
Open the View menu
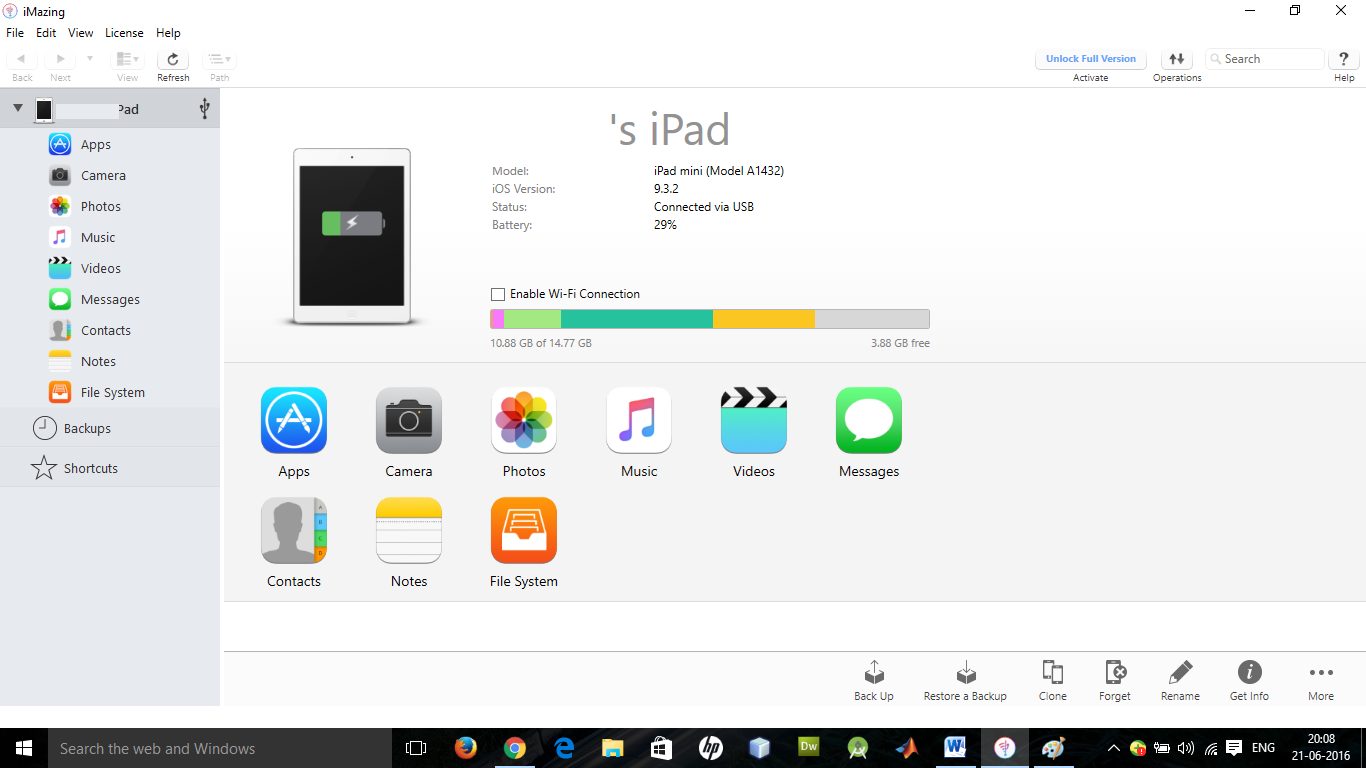81,33
